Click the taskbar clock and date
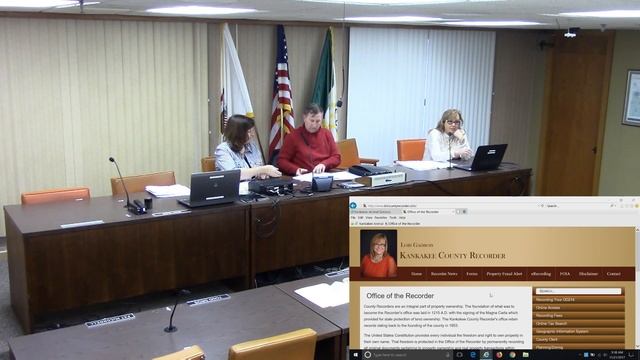 click(617, 354)
